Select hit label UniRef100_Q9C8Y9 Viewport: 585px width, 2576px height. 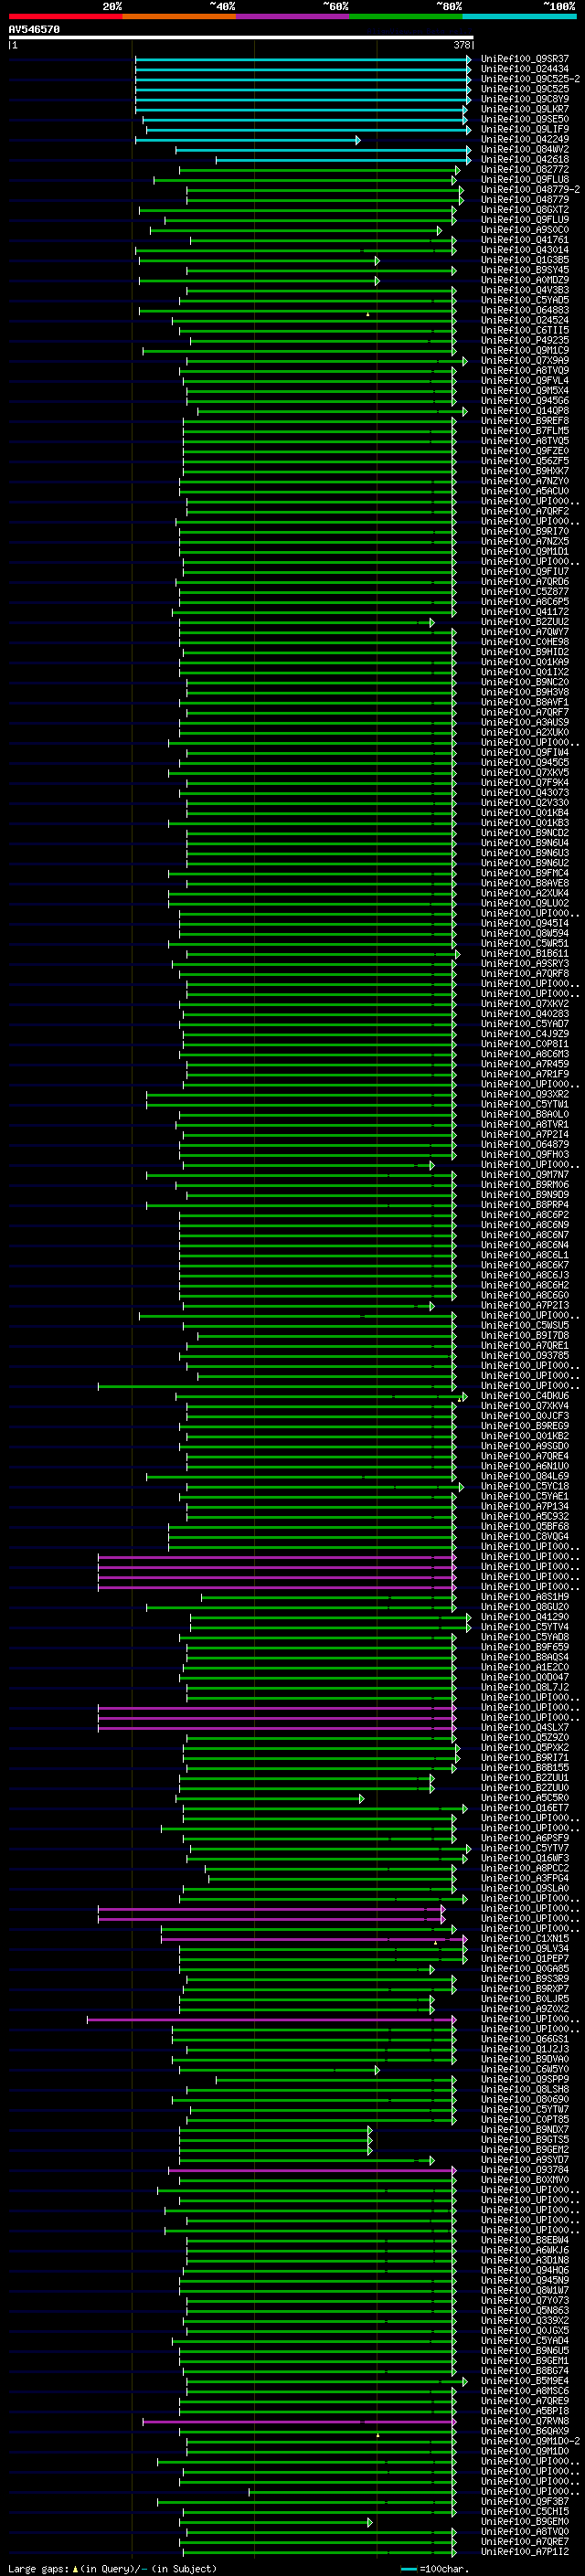click(x=525, y=99)
